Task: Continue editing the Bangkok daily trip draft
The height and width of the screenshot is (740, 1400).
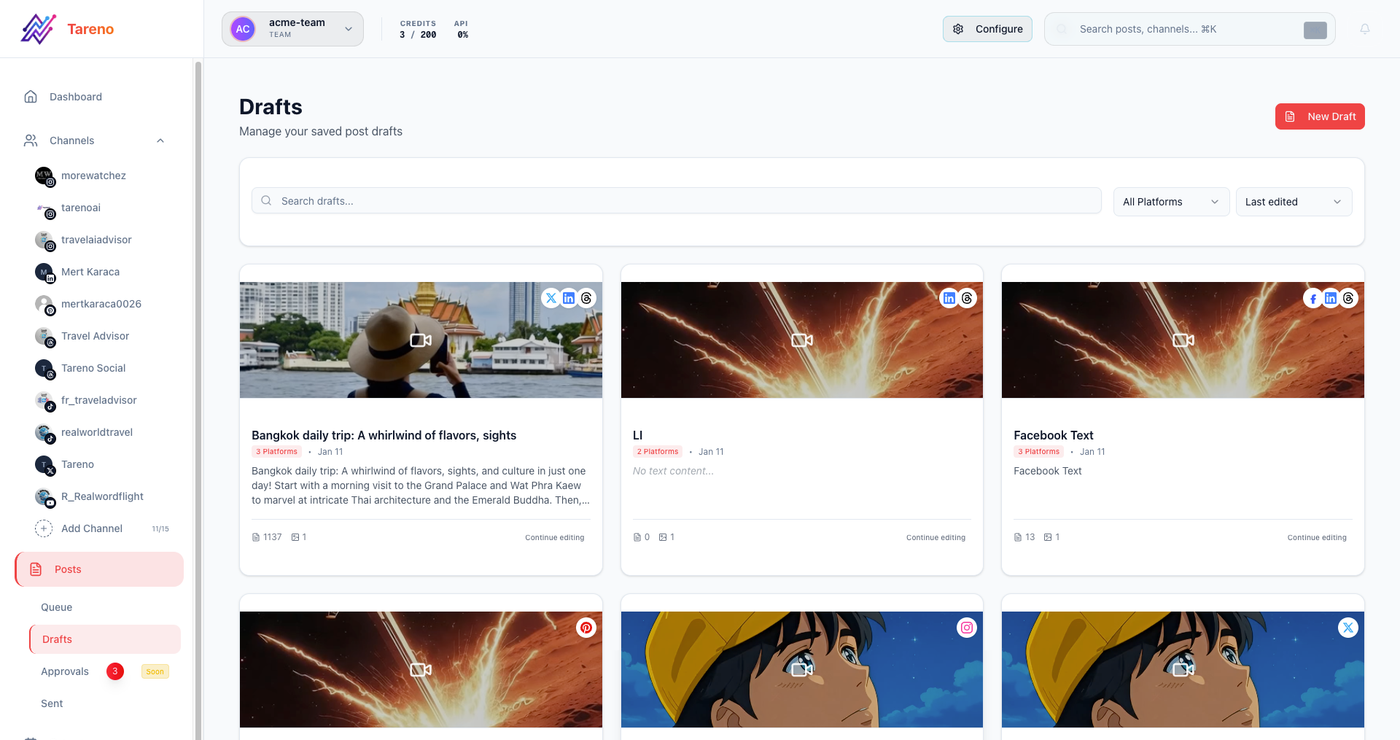Action: pos(555,538)
